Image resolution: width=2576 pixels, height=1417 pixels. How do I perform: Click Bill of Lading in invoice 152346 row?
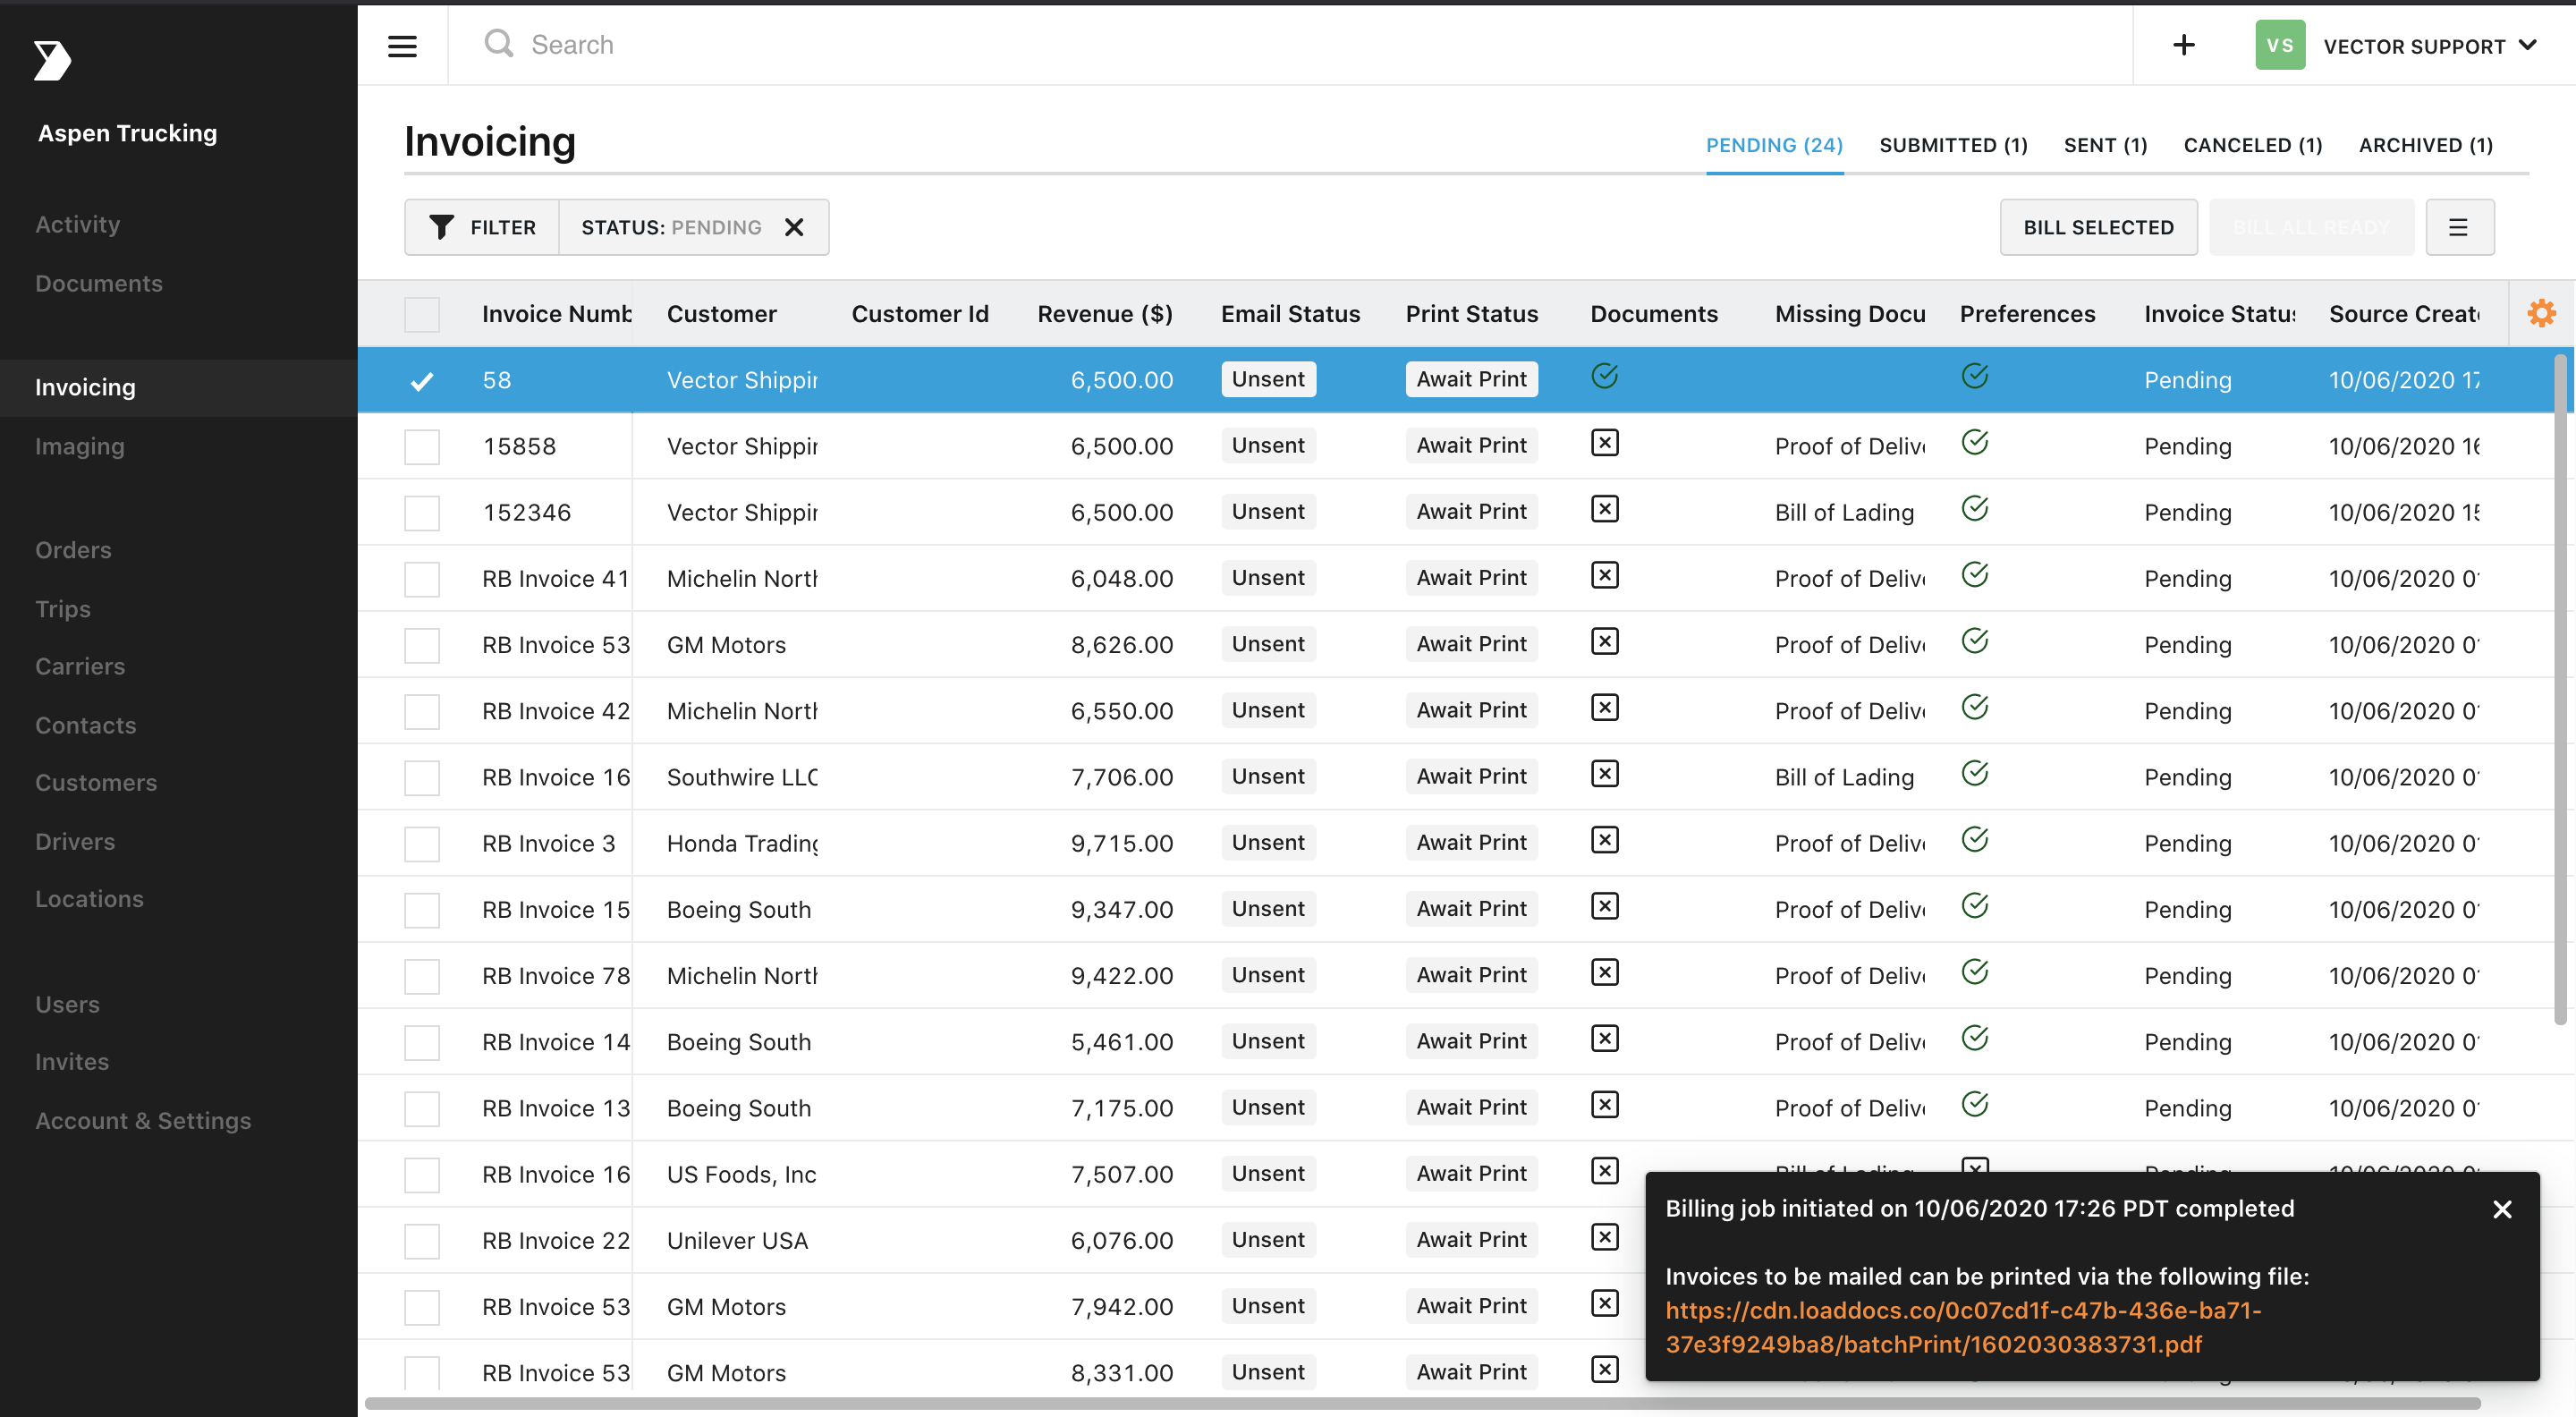[1844, 512]
